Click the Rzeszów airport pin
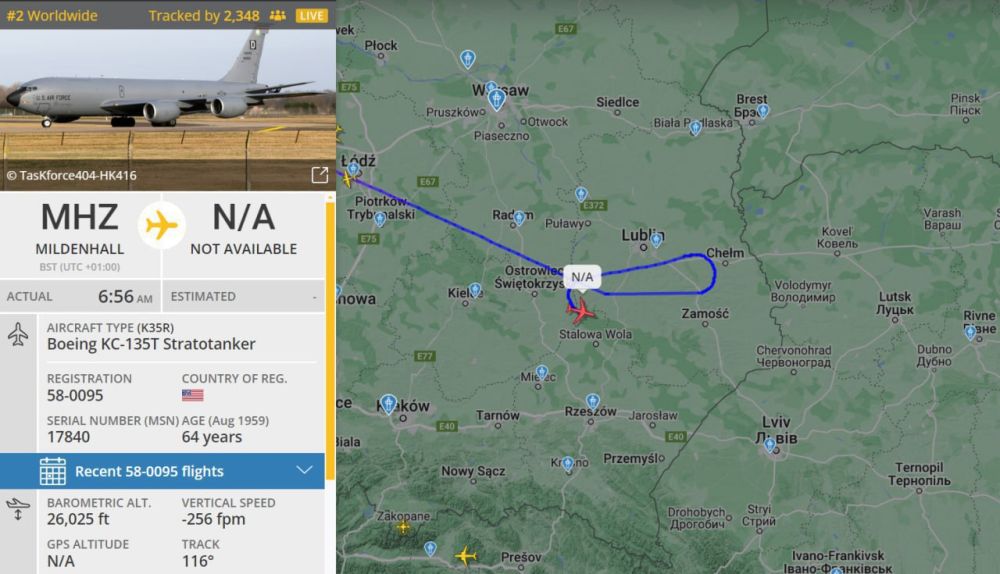 592,401
